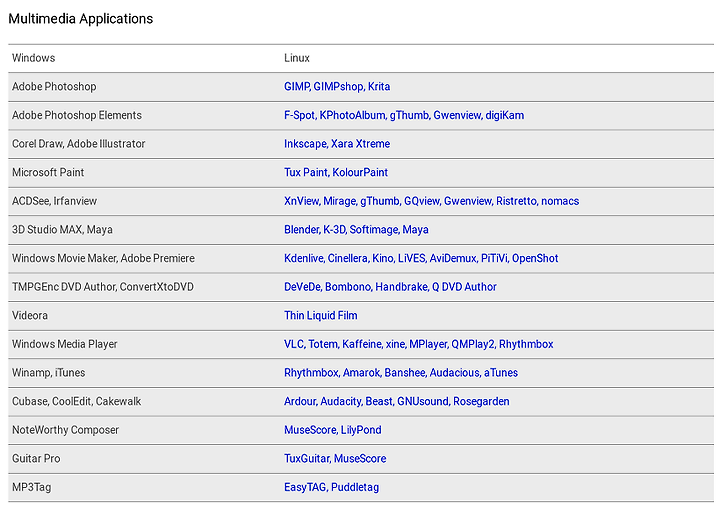The height and width of the screenshot is (509, 720).
Task: Open the LilyPond link
Action: click(x=361, y=430)
